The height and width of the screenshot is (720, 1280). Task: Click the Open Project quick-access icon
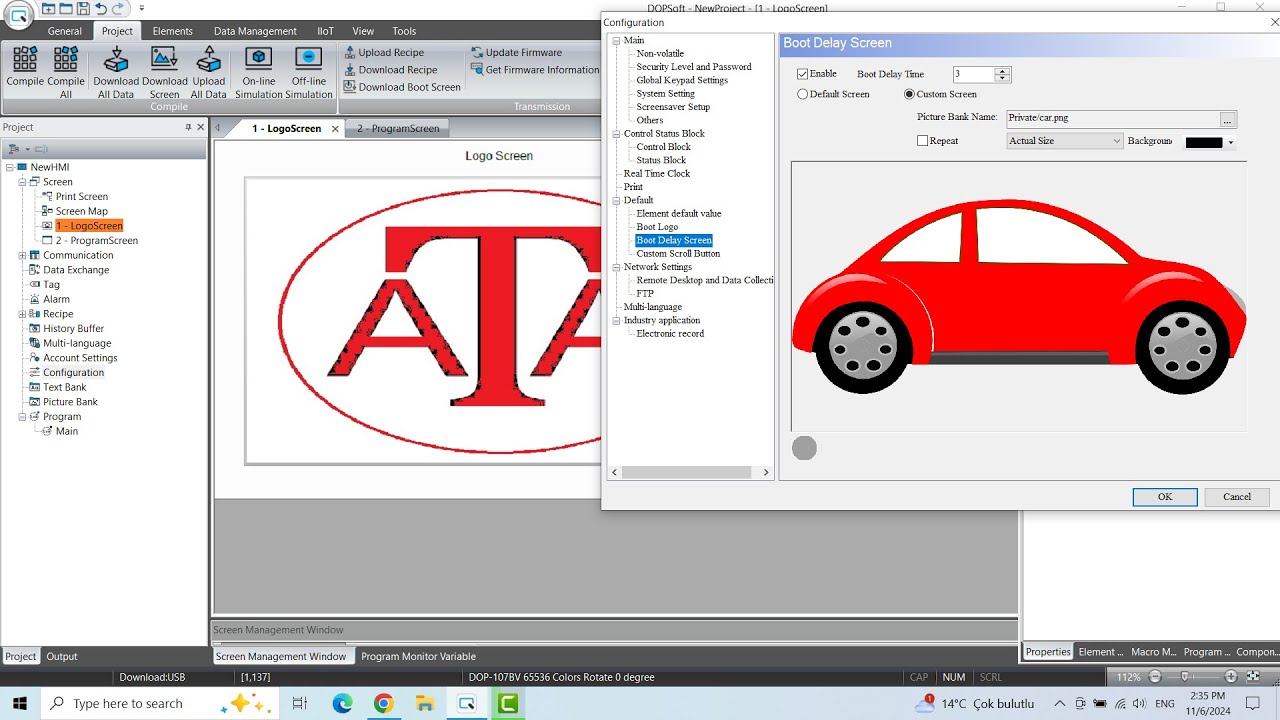[66, 9]
